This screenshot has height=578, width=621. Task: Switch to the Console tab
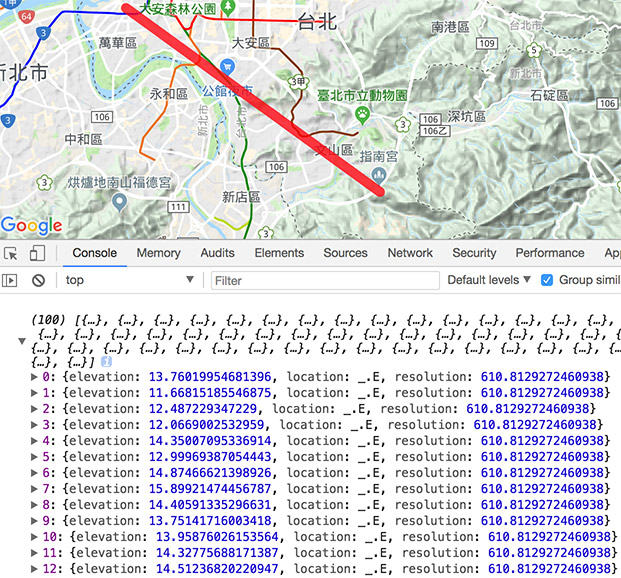pos(95,253)
